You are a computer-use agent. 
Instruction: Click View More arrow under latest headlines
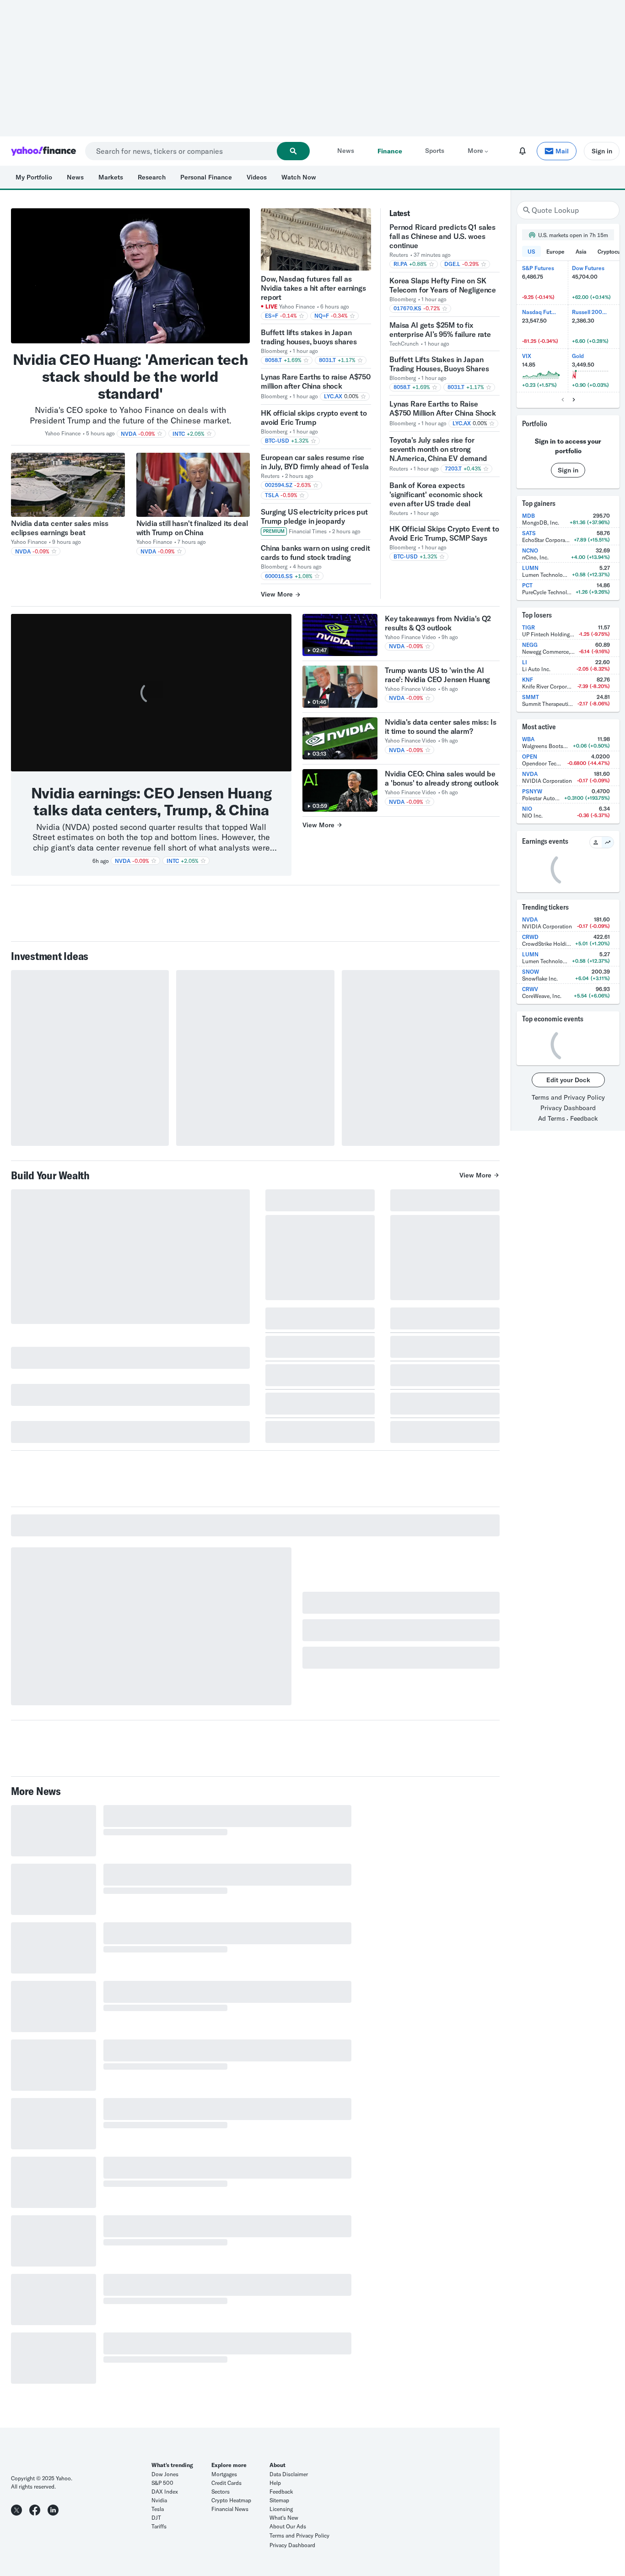281,594
